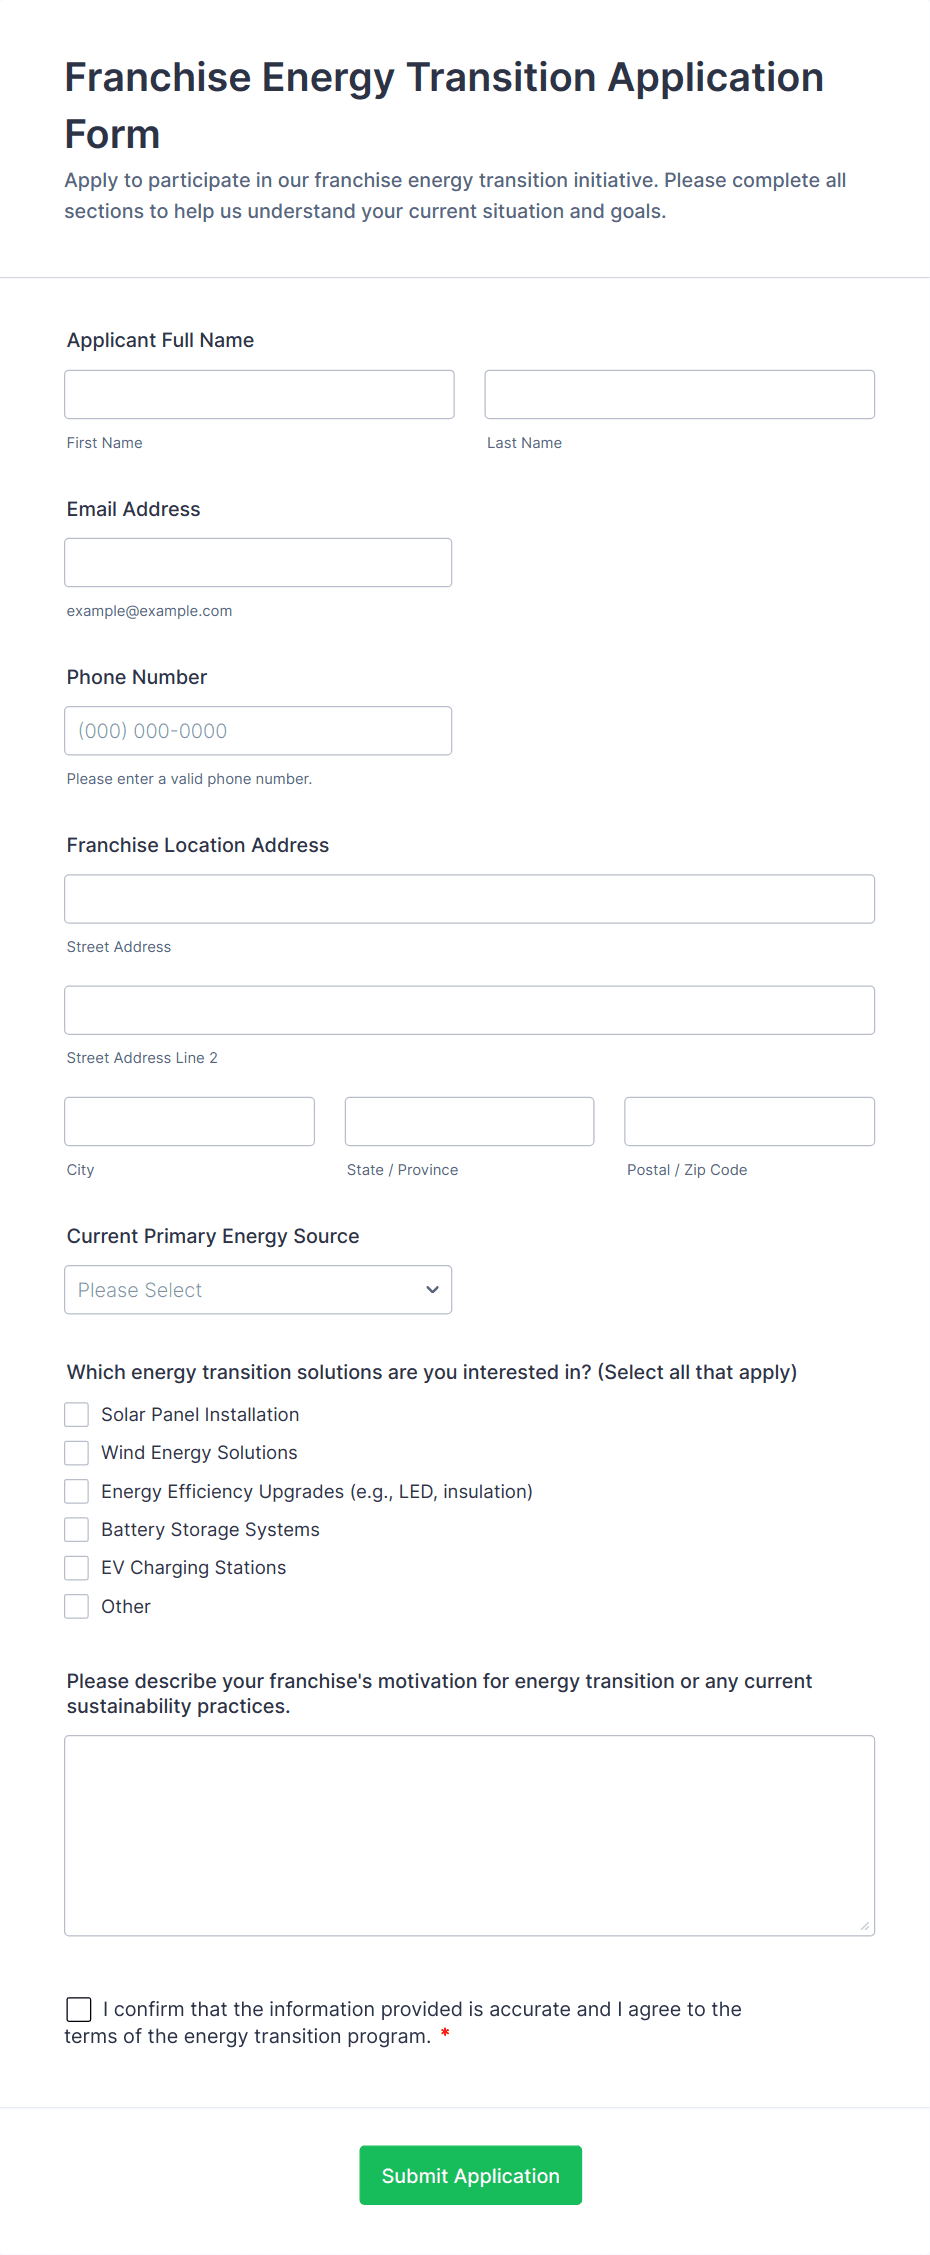Image resolution: width=930 pixels, height=2255 pixels.
Task: Click into the First Name field
Action: pos(258,394)
